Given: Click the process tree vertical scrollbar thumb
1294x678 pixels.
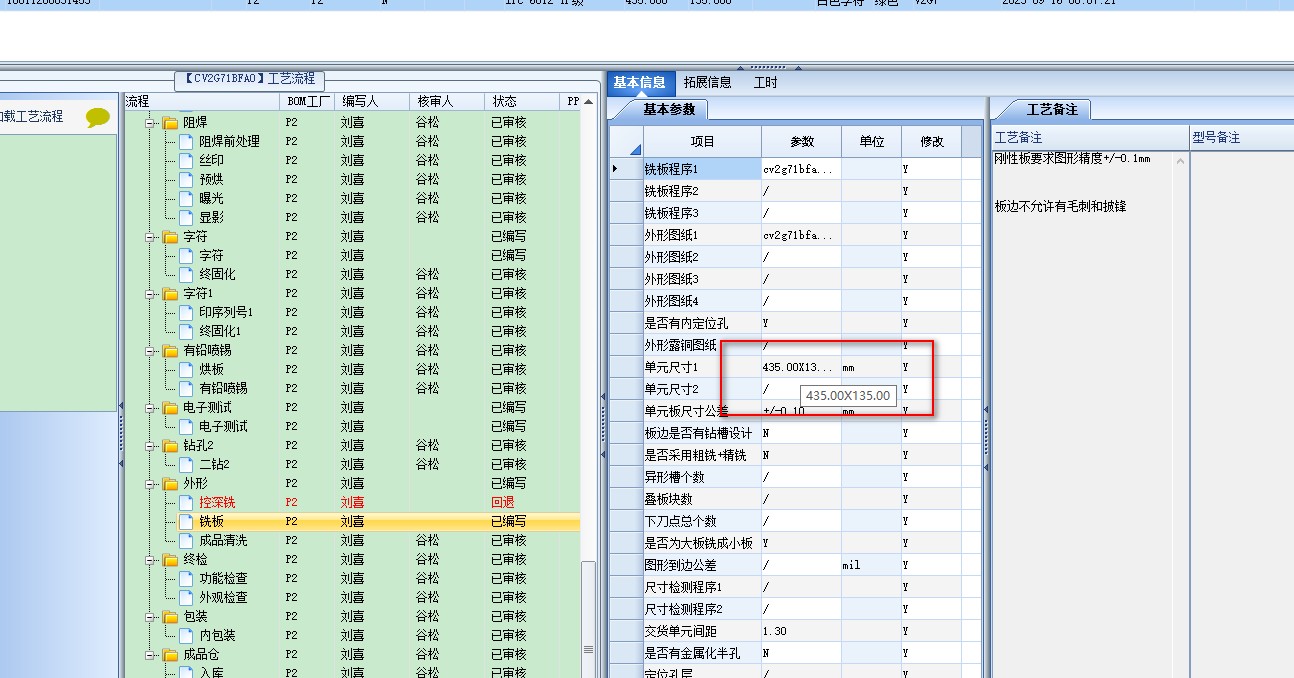Looking at the screenshot, I should (589, 619).
